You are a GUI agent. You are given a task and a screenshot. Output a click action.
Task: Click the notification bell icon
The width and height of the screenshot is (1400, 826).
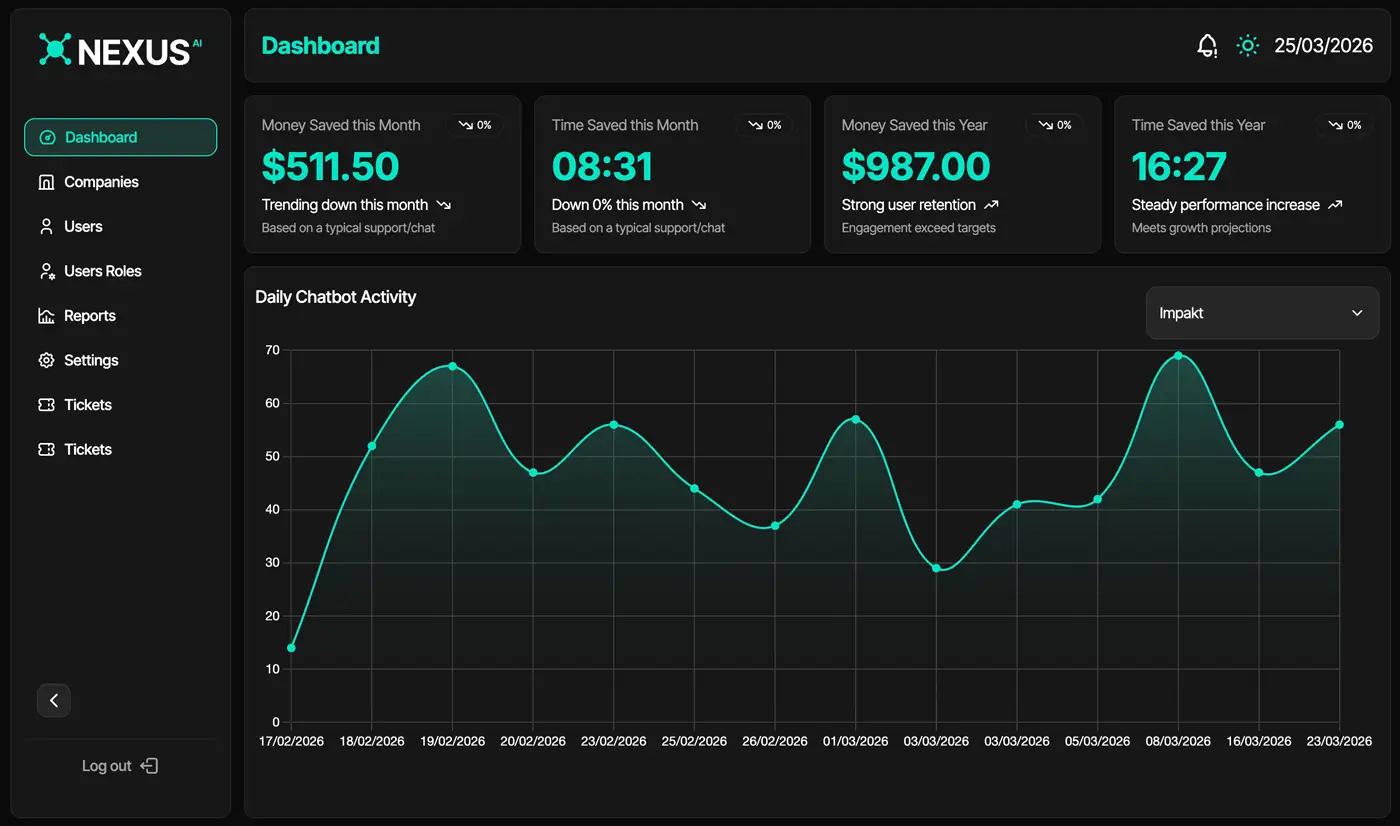pos(1208,46)
